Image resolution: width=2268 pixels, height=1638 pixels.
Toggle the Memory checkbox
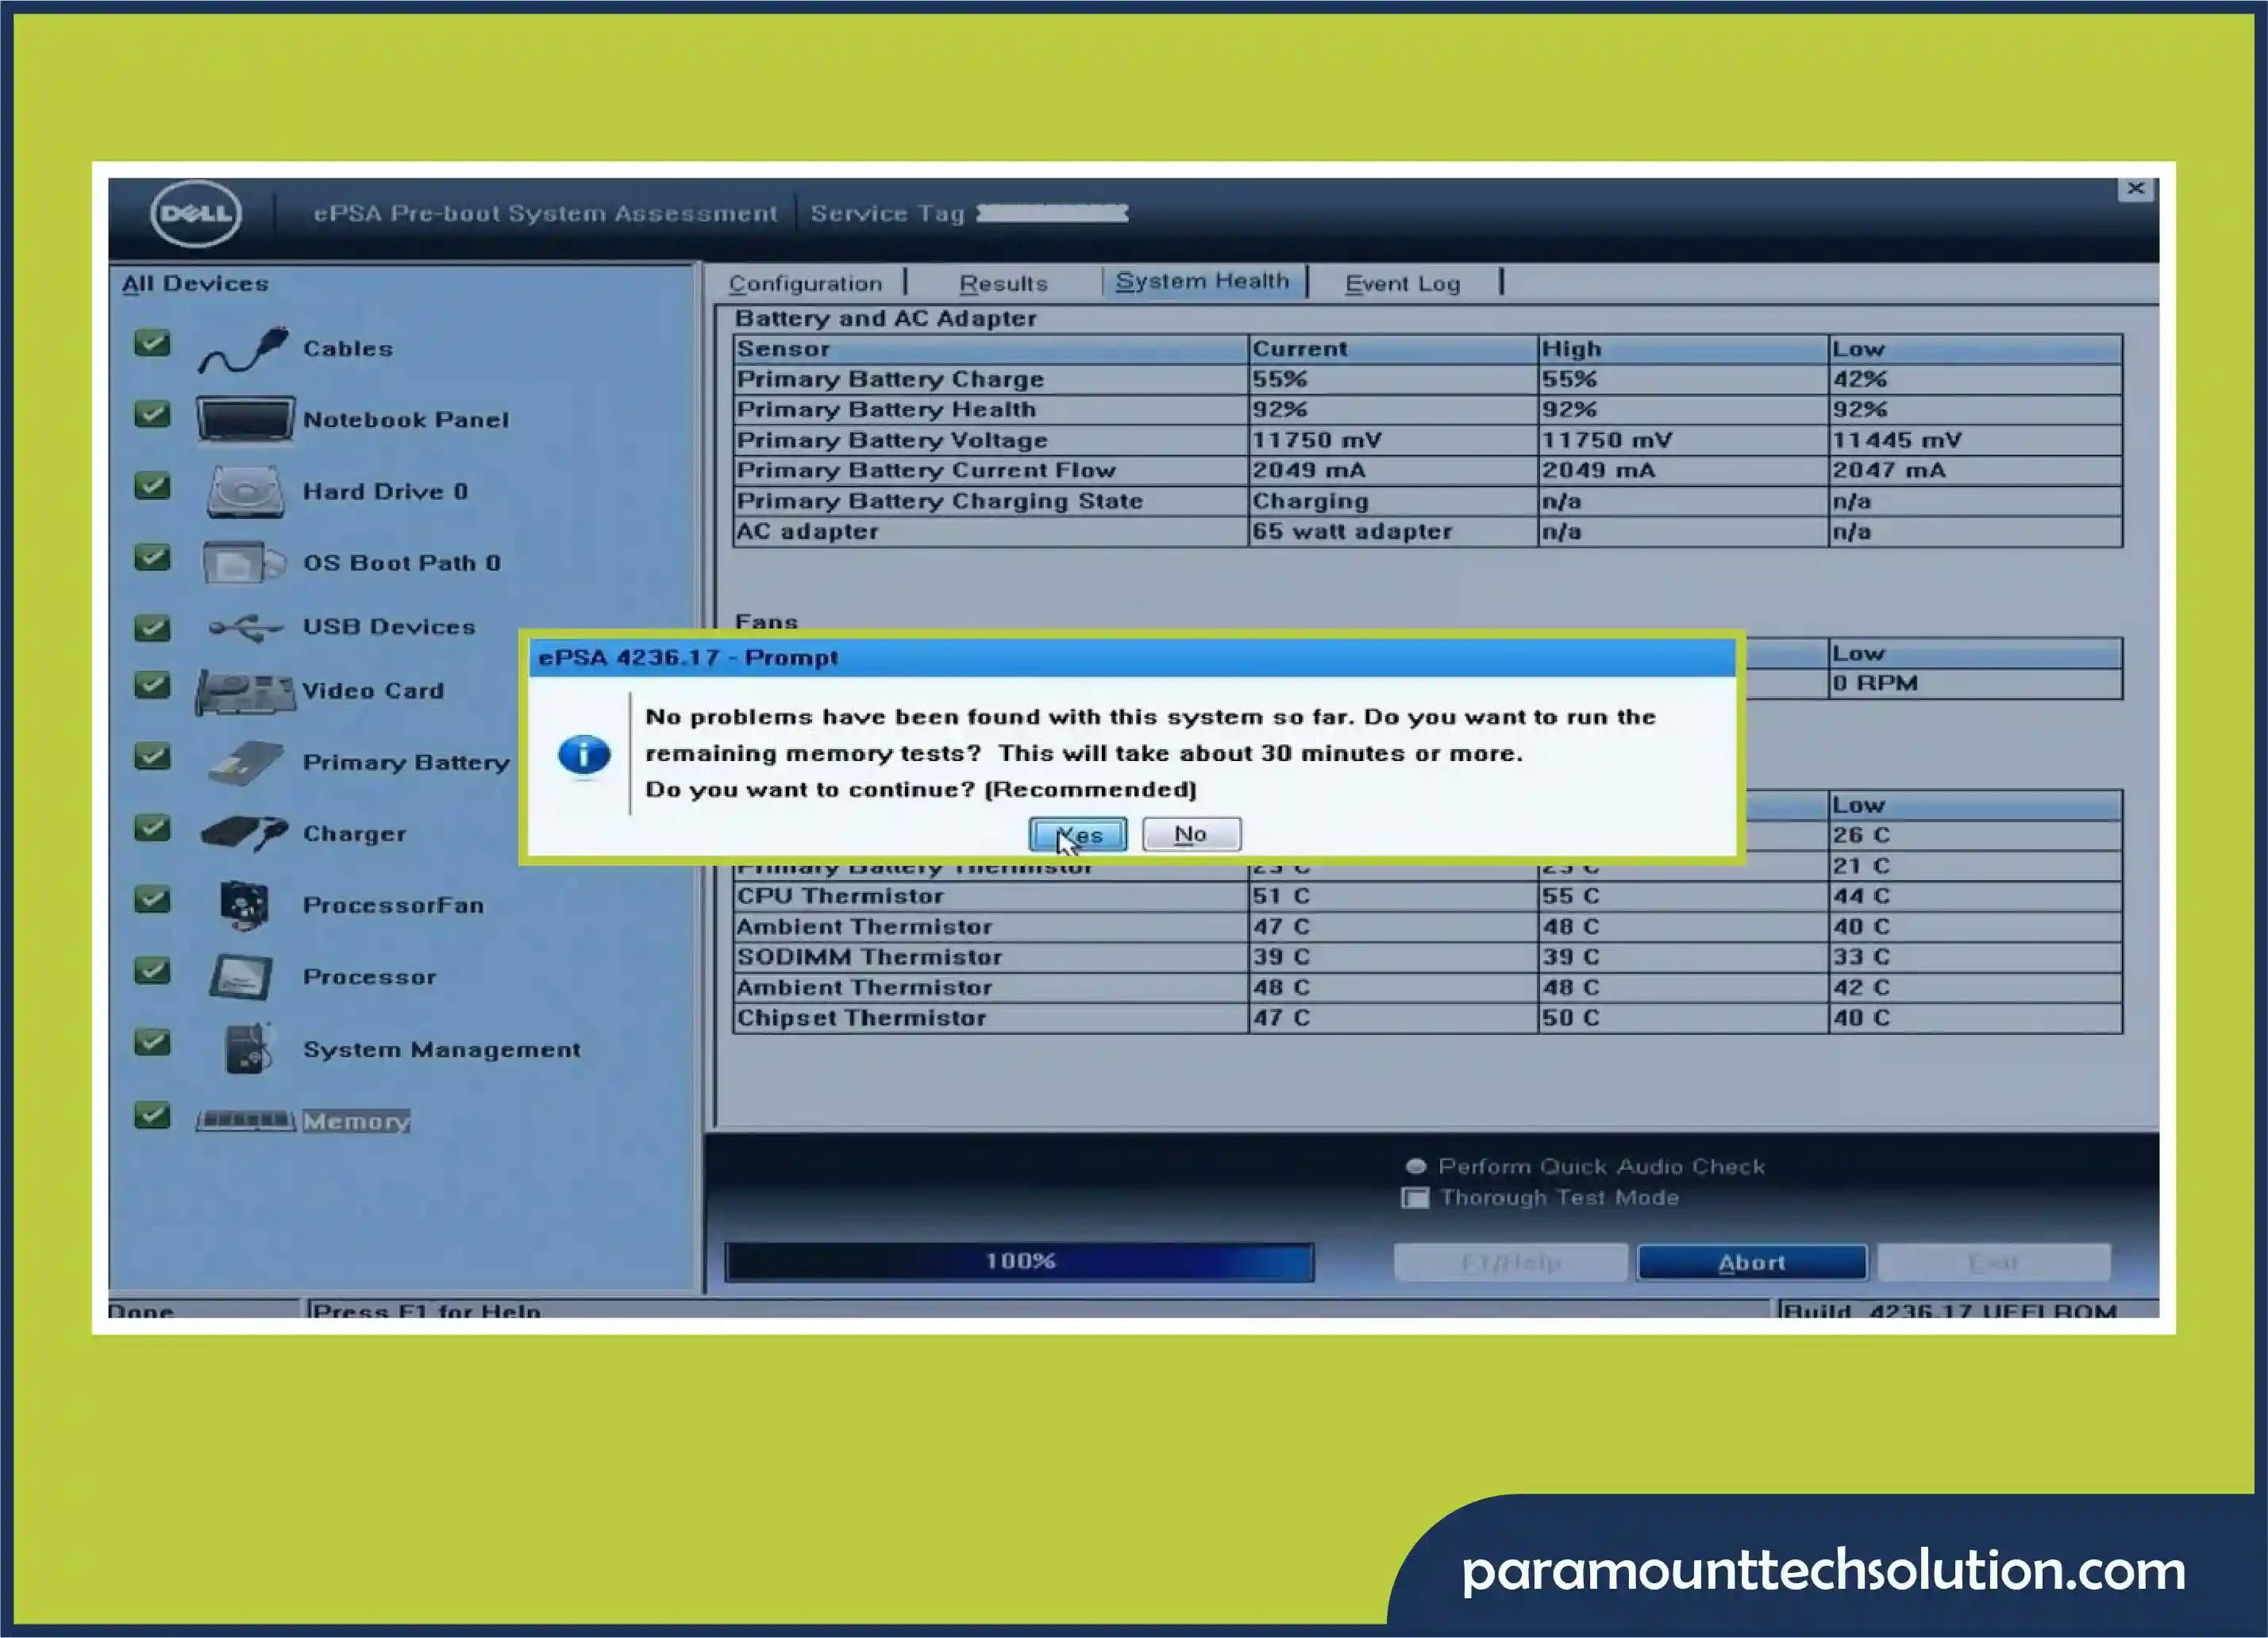point(152,1115)
